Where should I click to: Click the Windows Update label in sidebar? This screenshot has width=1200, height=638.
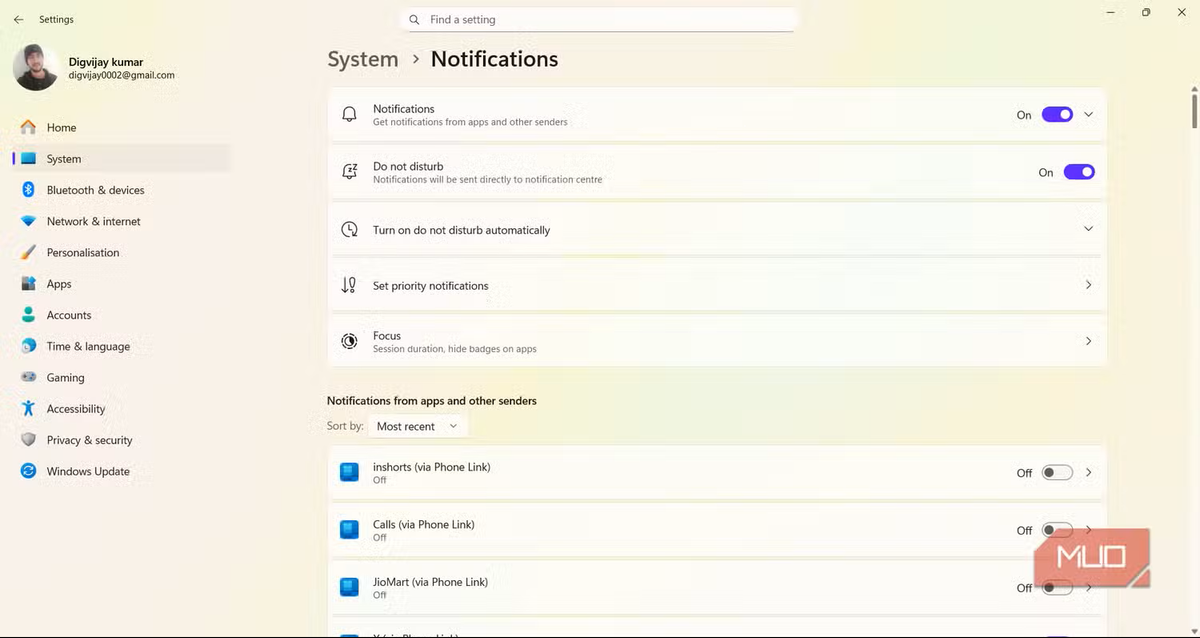pos(88,471)
